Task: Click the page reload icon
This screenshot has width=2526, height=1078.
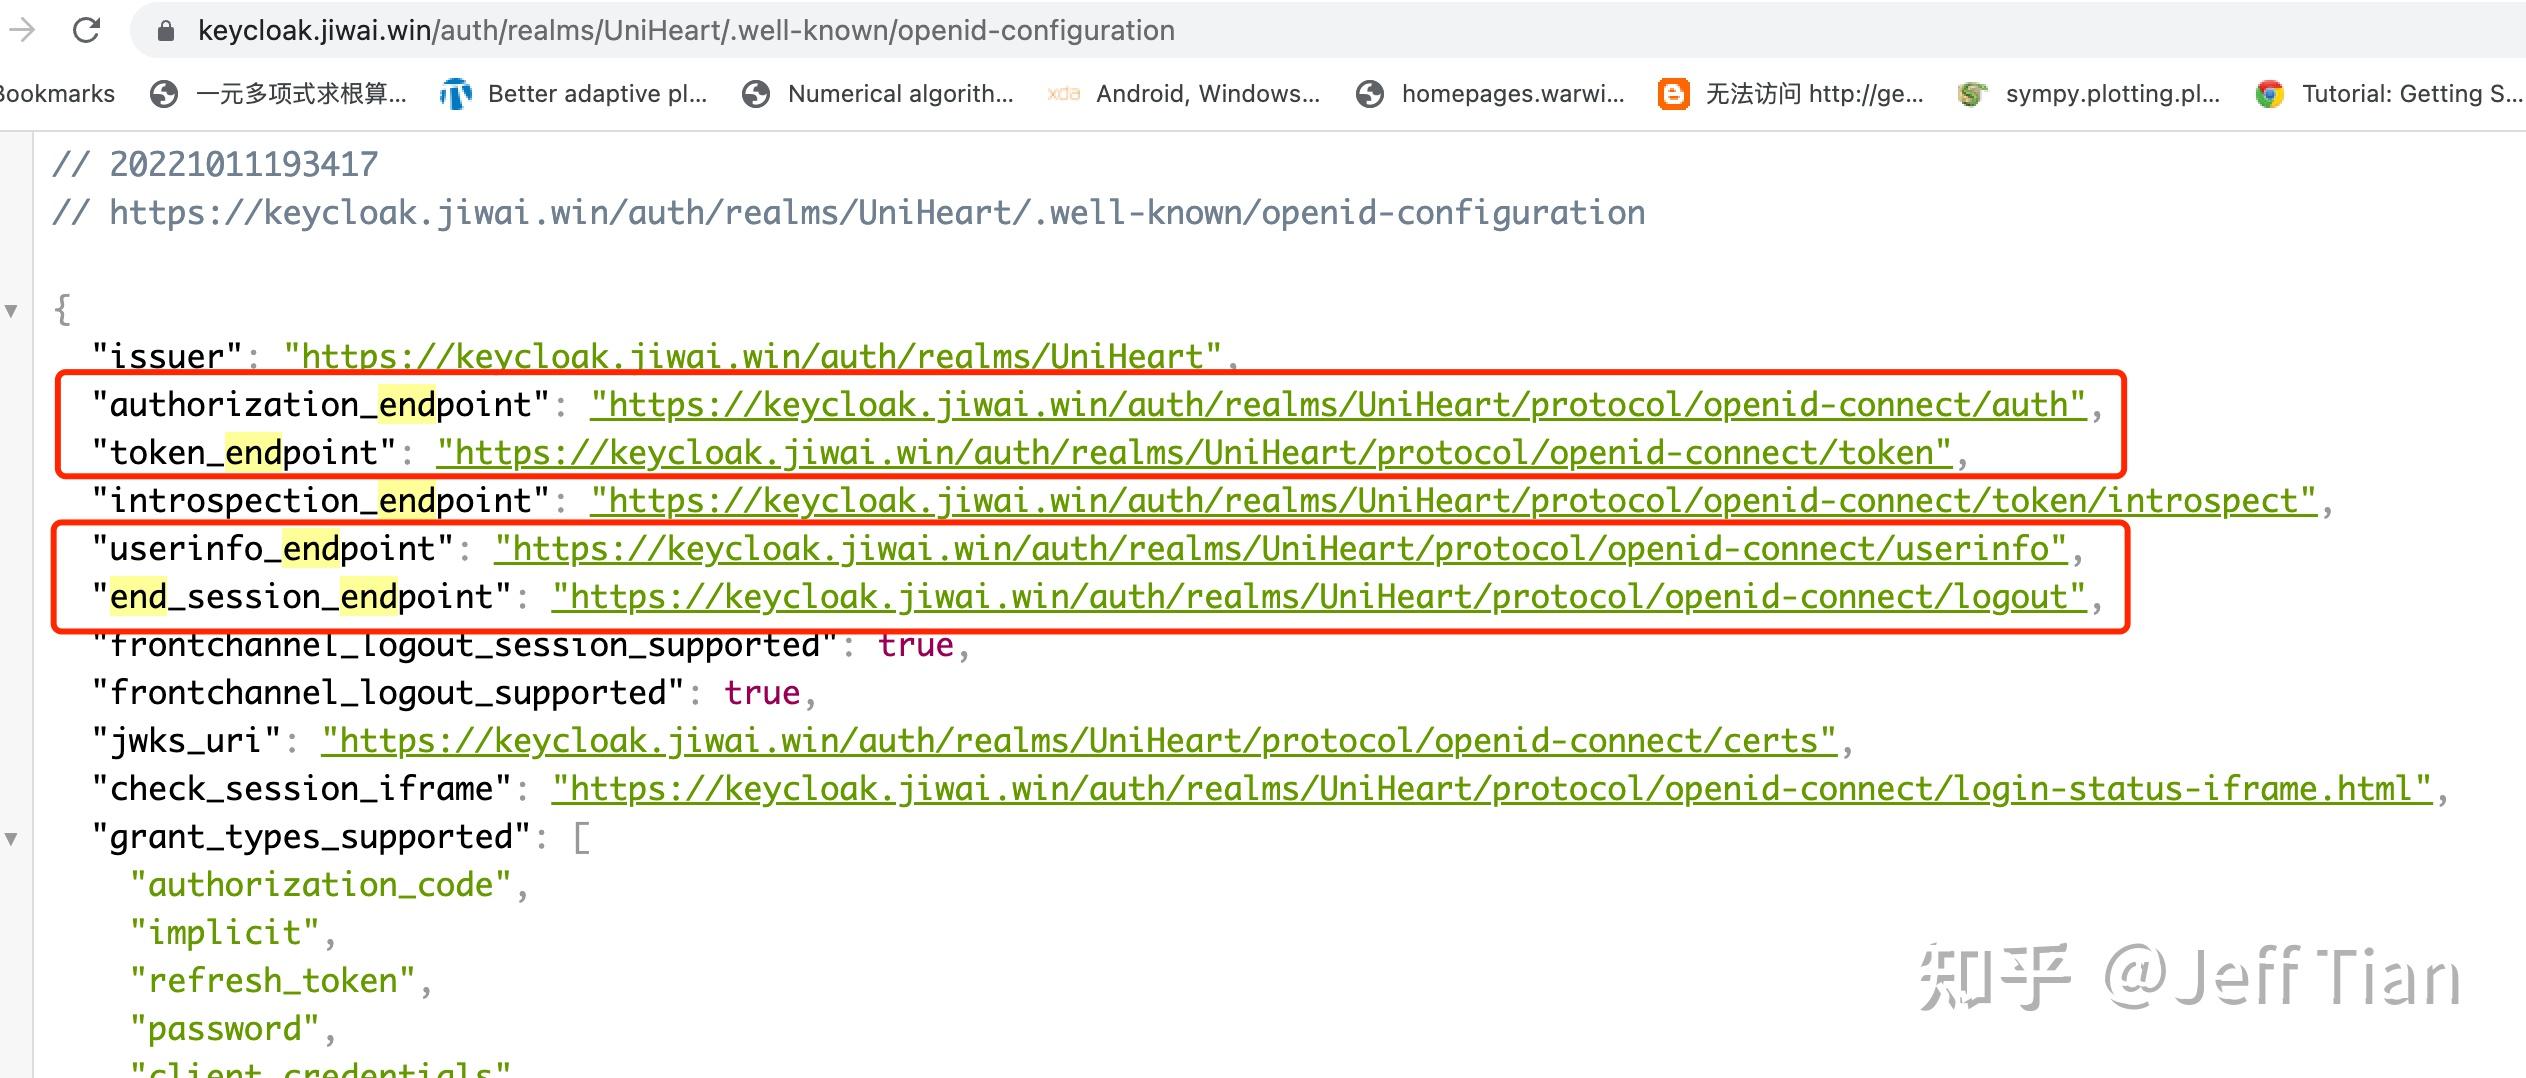Action: point(88,30)
